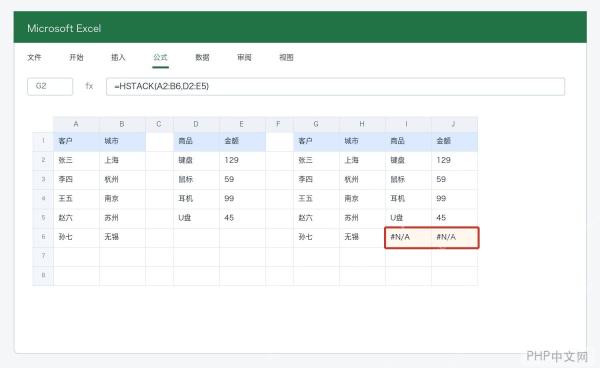The image size is (600, 368).
Task: Select column header D
Action: point(196,124)
